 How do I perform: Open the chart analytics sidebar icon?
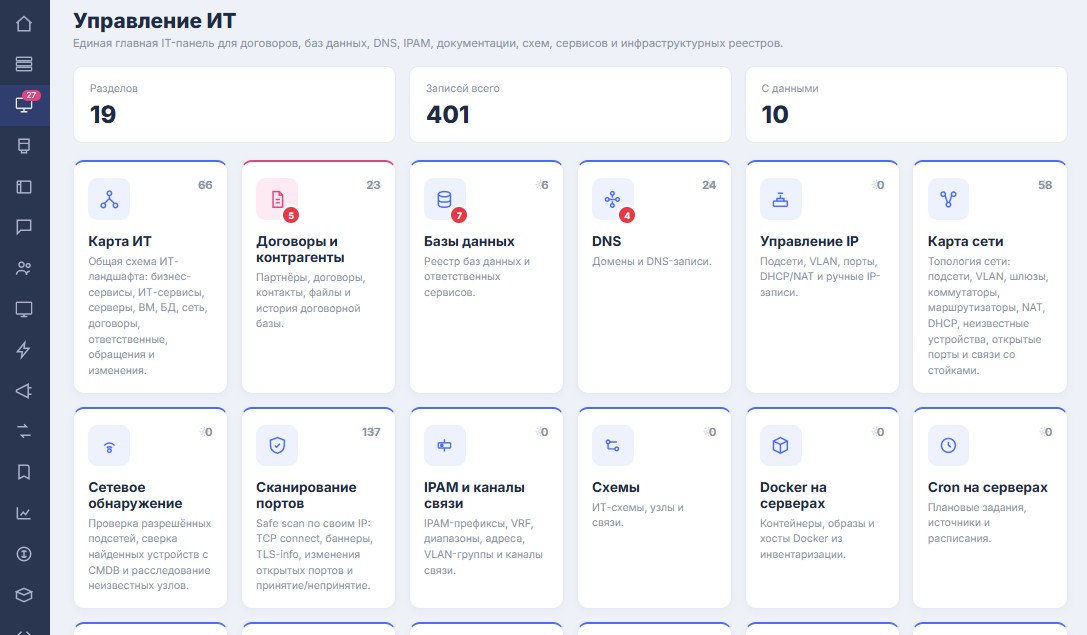[24, 513]
